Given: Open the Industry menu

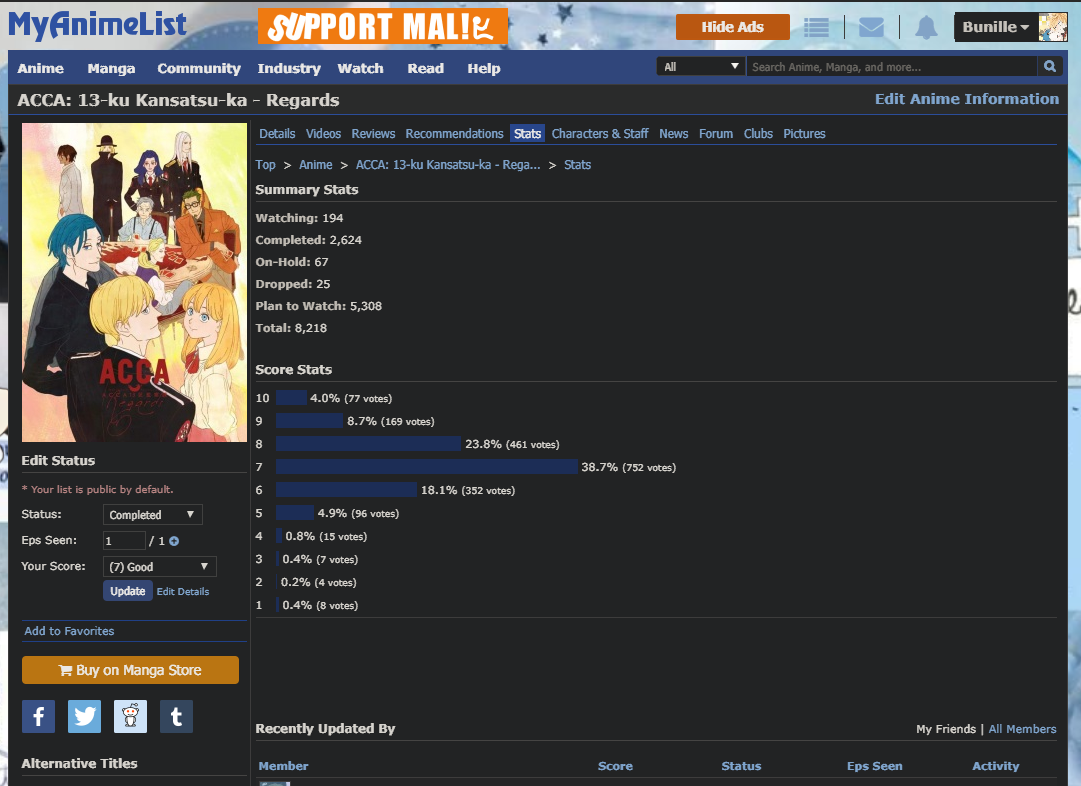Looking at the screenshot, I should [x=289, y=68].
